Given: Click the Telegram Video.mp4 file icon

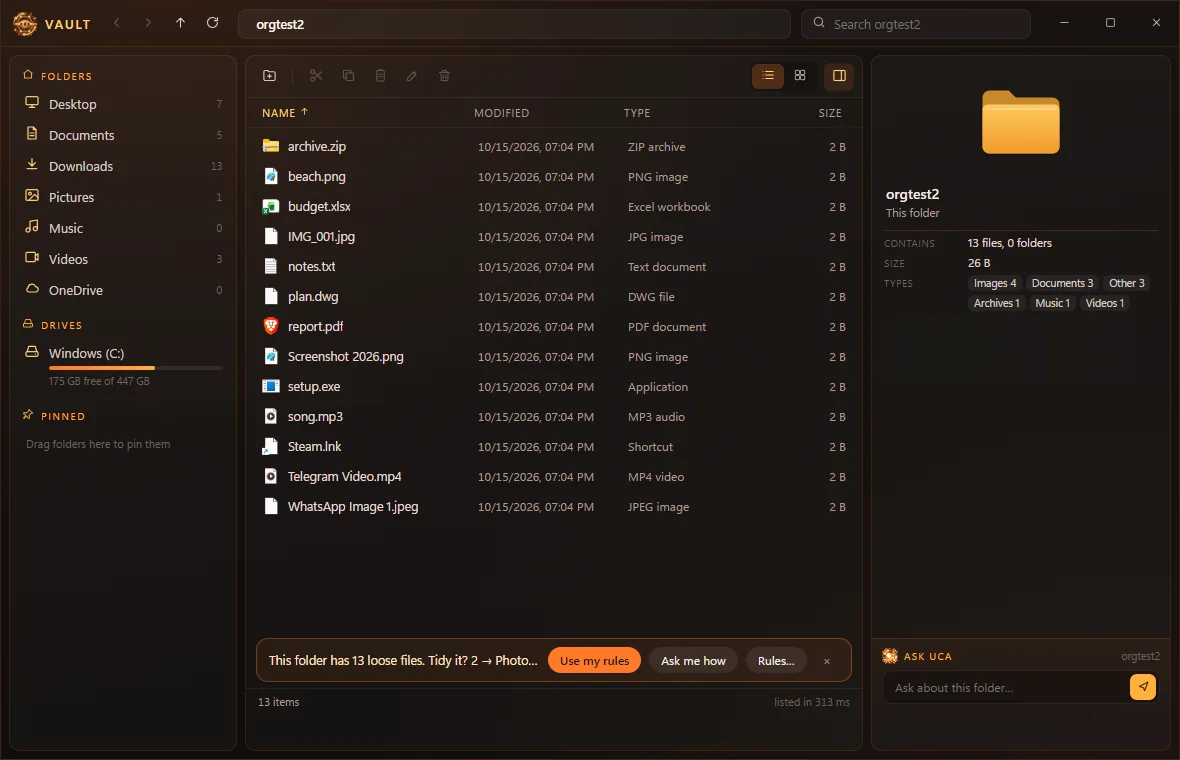Looking at the screenshot, I should [271, 476].
